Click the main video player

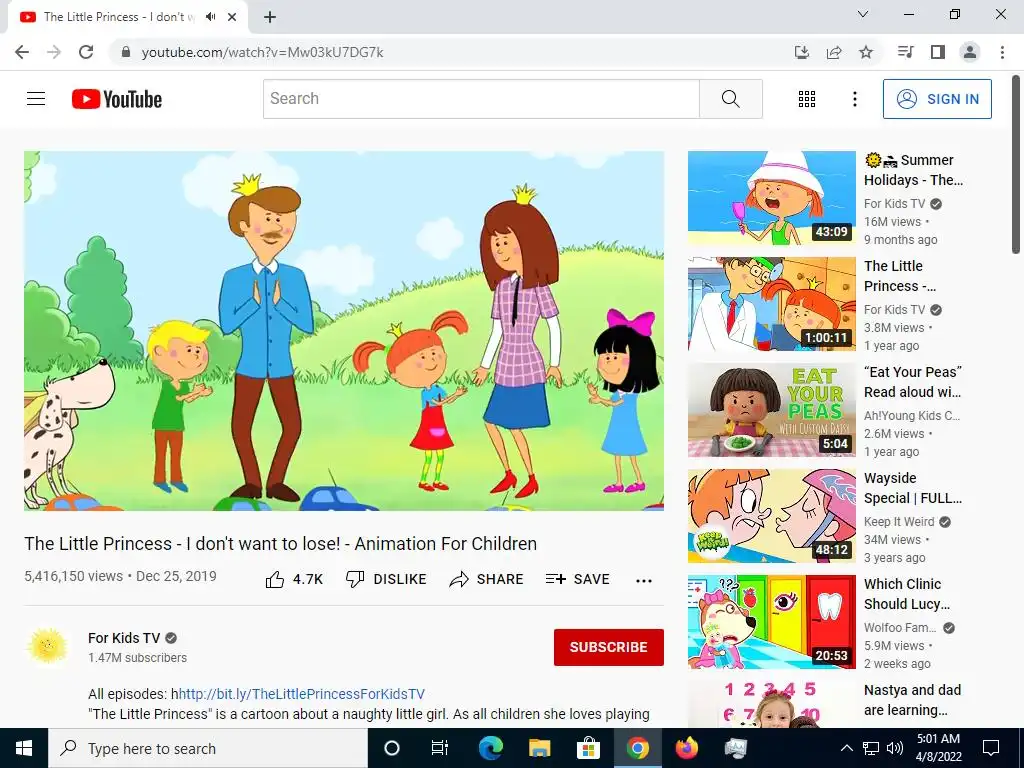344,330
